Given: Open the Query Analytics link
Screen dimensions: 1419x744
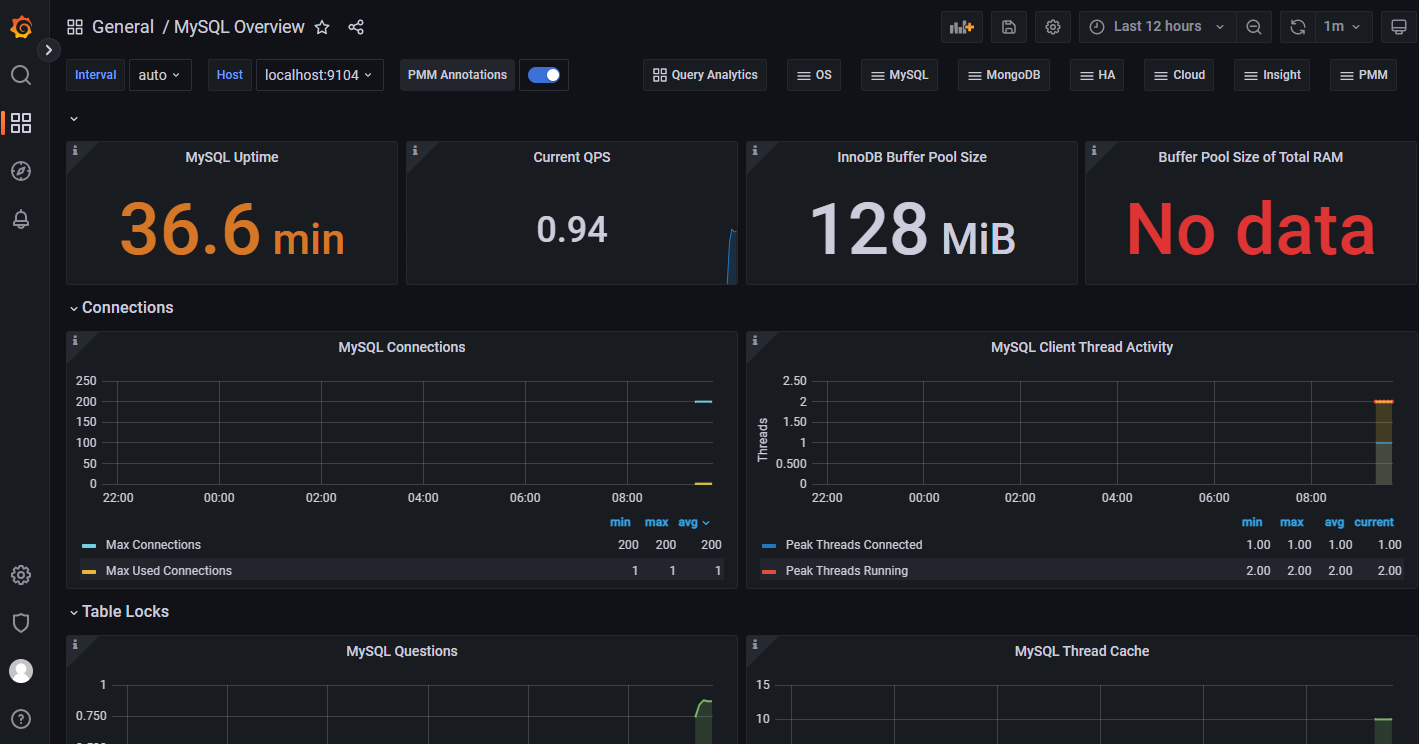Looking at the screenshot, I should [x=705, y=75].
